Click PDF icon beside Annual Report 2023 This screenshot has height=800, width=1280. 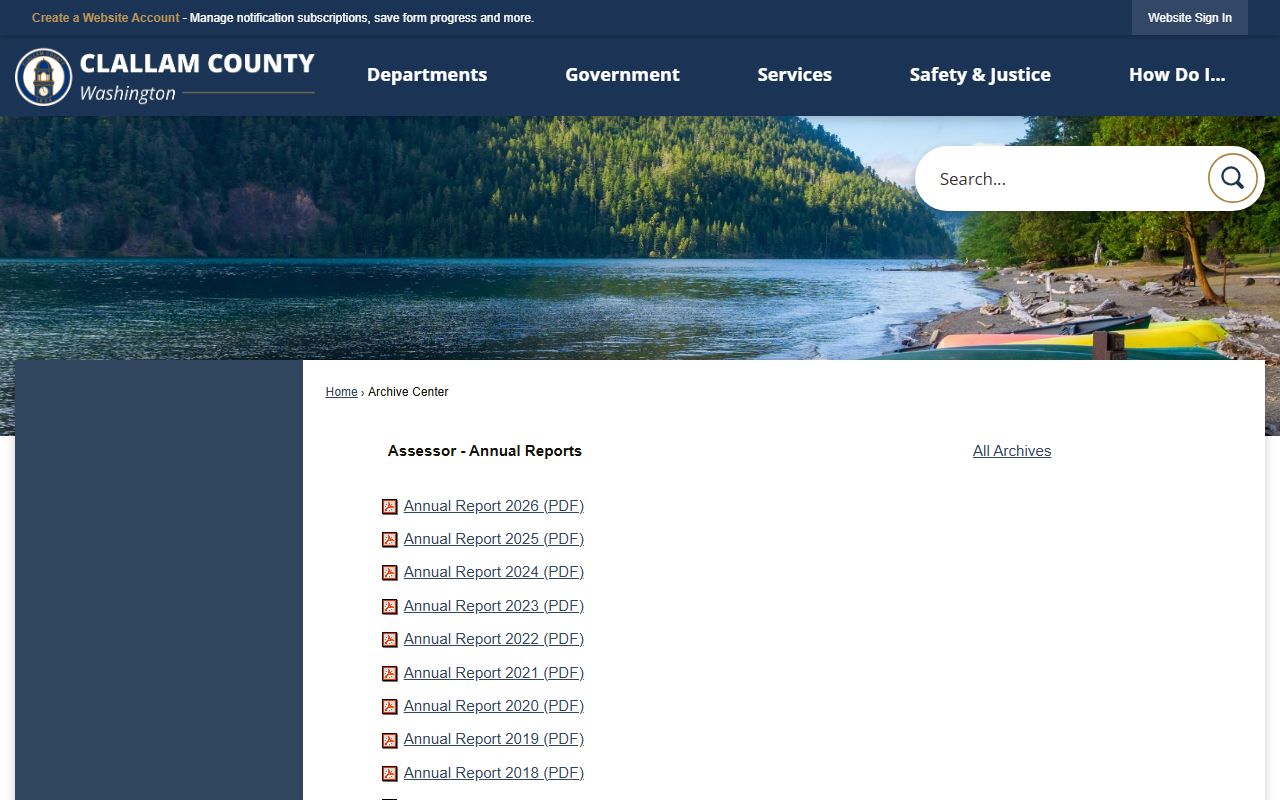point(390,607)
